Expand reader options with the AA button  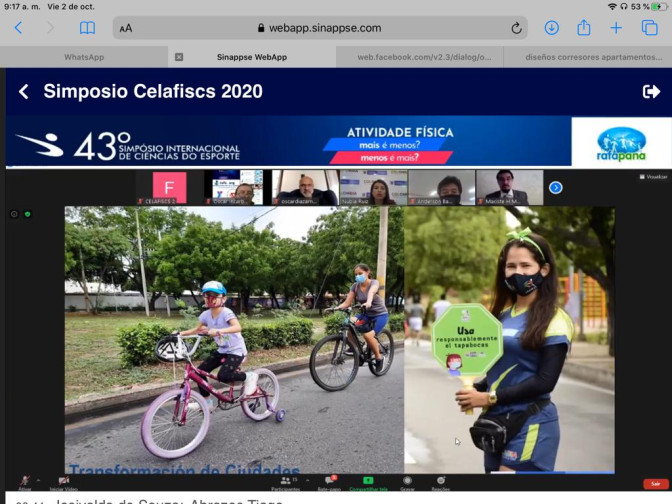pos(126,29)
